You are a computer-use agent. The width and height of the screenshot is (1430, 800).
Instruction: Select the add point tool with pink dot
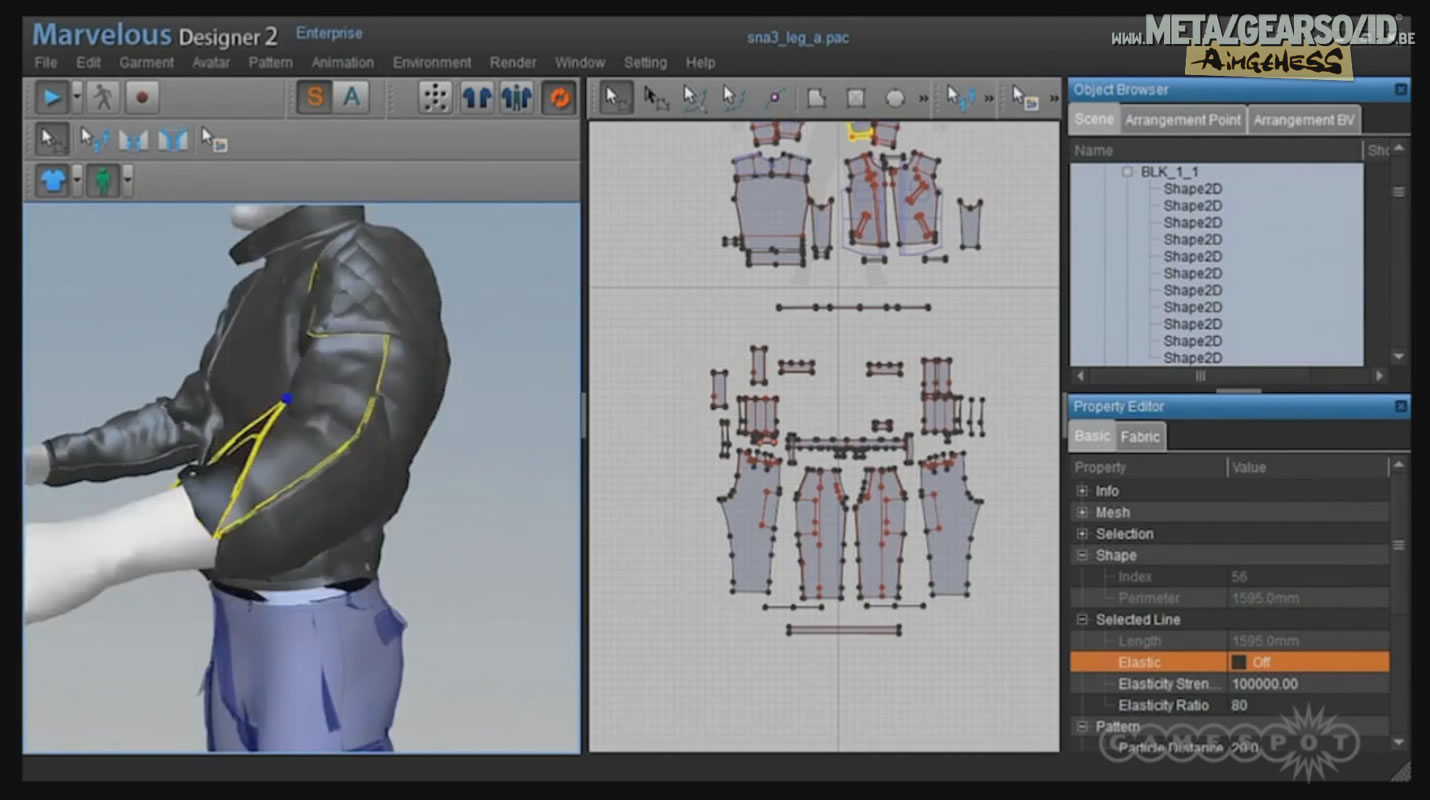point(774,98)
